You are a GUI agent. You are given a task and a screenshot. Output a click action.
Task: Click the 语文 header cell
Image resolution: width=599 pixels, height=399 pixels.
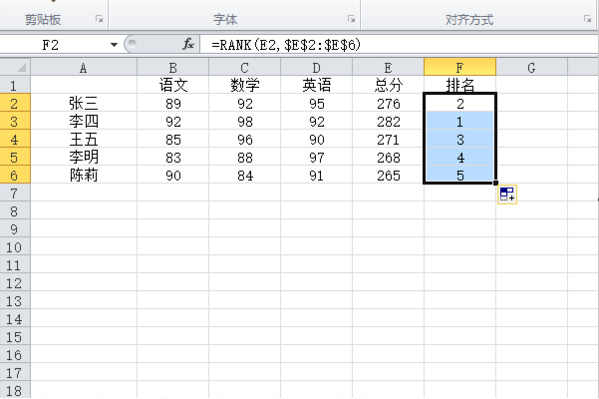(173, 85)
